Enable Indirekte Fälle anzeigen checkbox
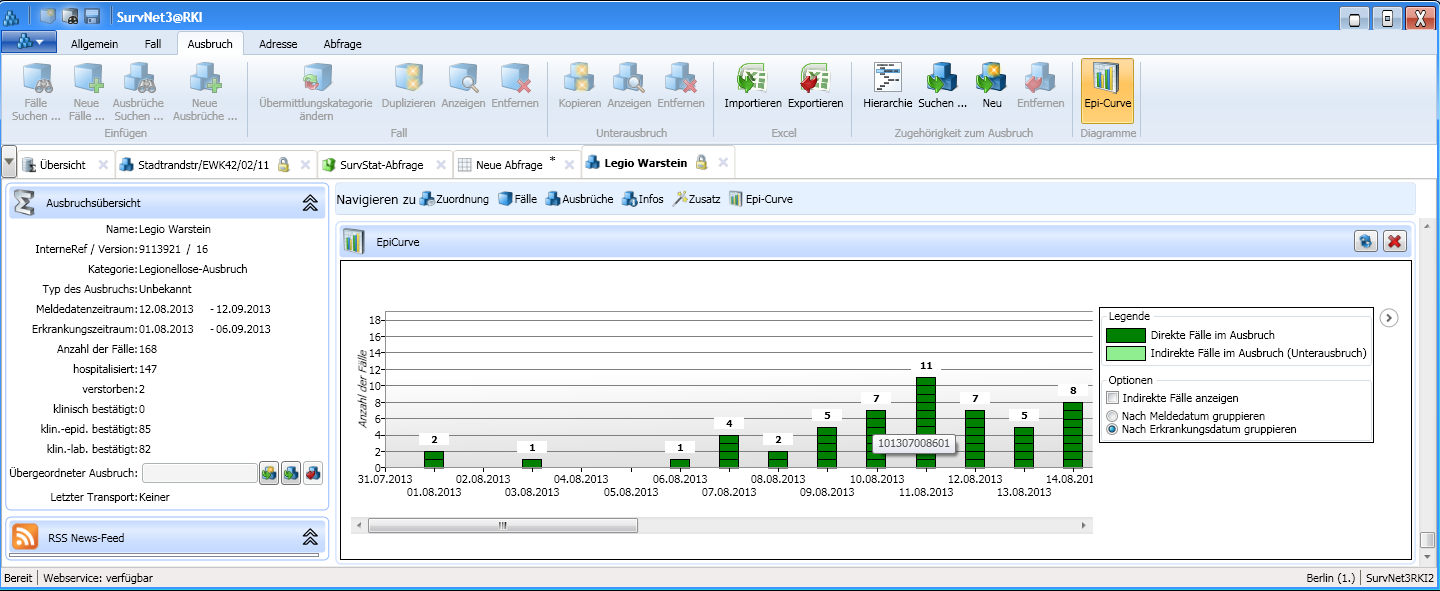The height and width of the screenshot is (591, 1440). pyautogui.click(x=1113, y=398)
